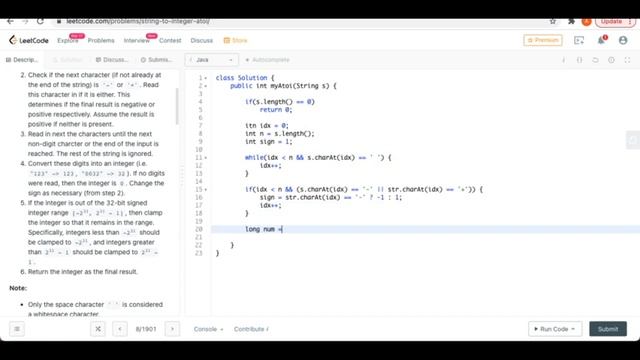Click the "Note:" heading
The width and height of the screenshot is (640, 360).
18,288
